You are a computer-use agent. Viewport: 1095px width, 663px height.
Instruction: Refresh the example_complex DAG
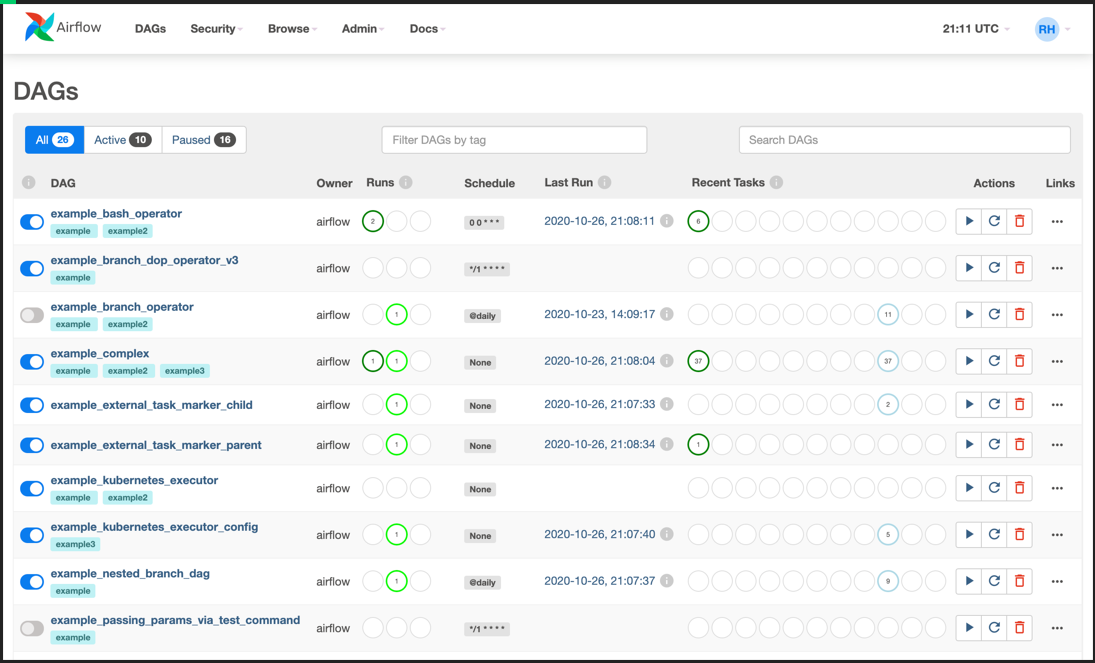(x=994, y=361)
